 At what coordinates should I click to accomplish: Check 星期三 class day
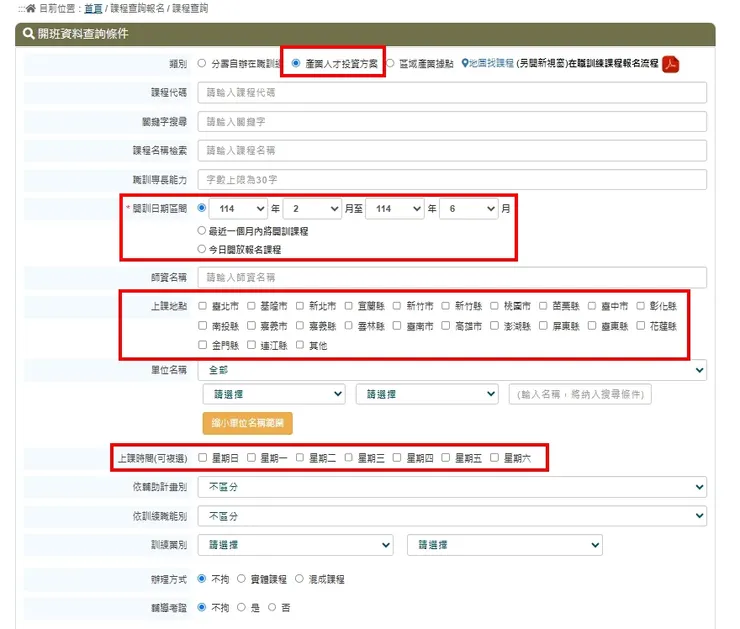tap(348, 458)
